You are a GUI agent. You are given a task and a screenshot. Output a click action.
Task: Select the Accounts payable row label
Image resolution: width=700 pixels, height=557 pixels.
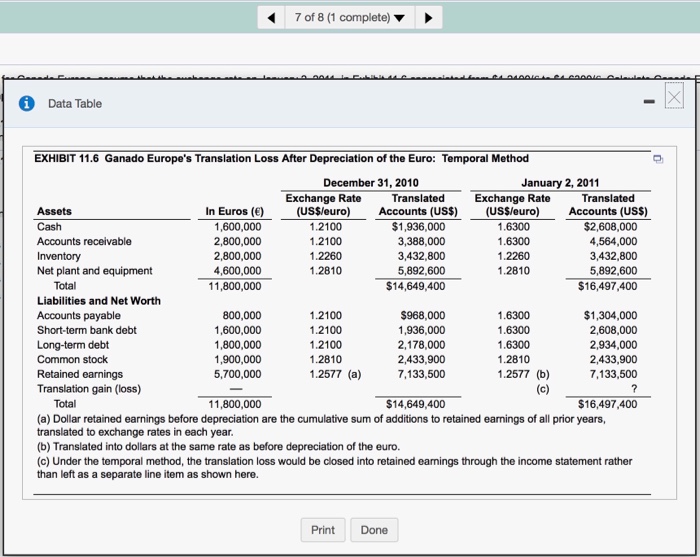click(x=79, y=316)
